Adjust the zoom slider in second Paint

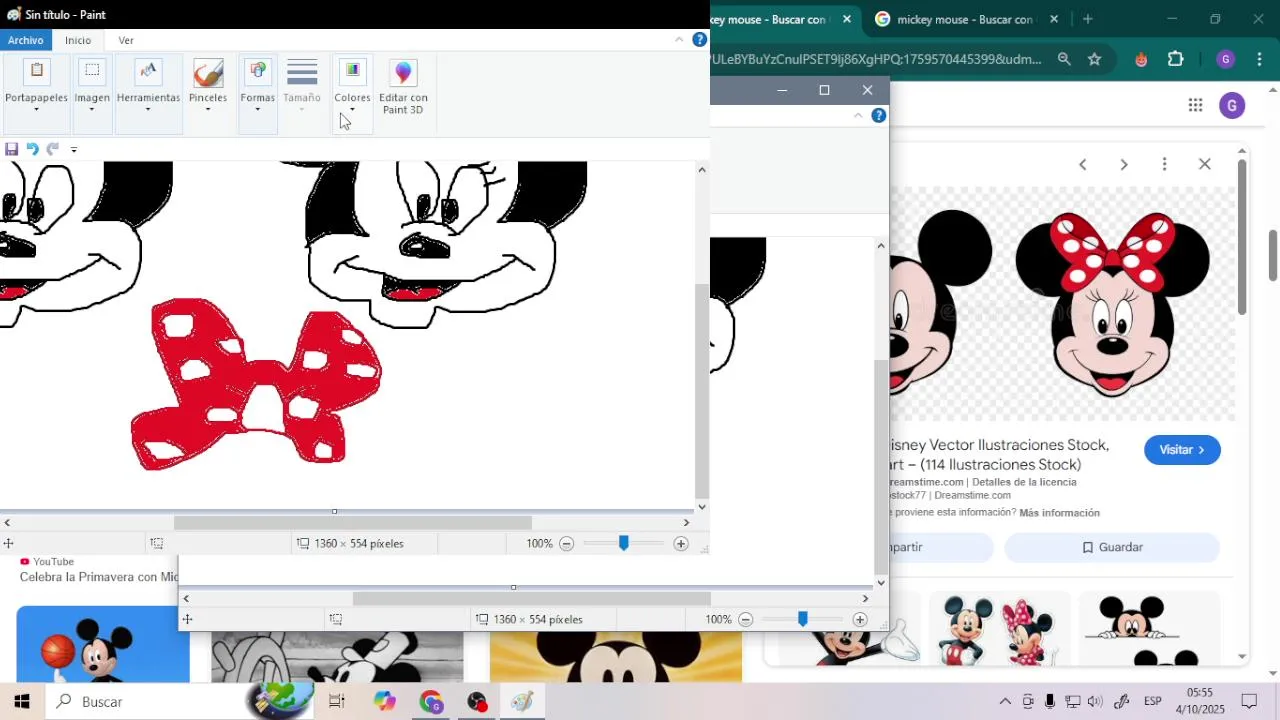[x=802, y=620]
